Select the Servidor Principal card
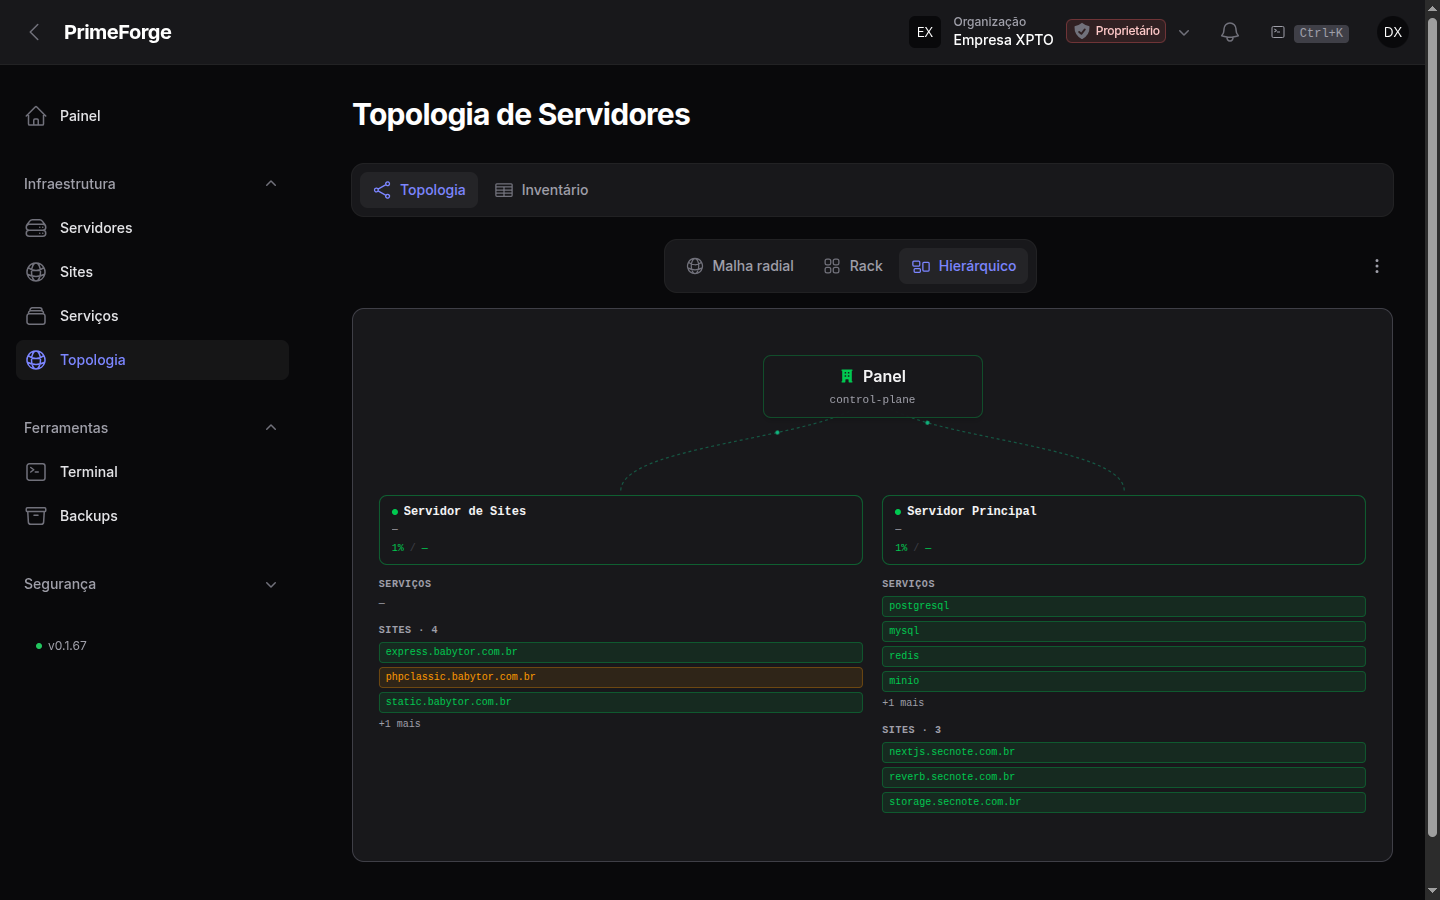 coord(1124,530)
